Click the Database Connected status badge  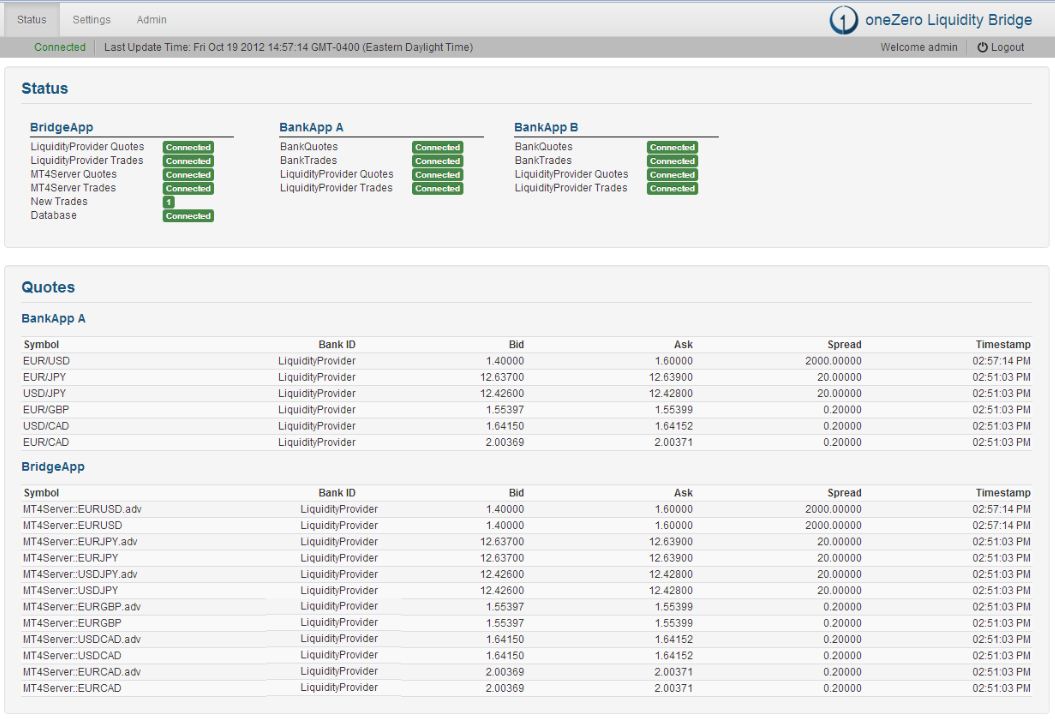[x=188, y=216]
